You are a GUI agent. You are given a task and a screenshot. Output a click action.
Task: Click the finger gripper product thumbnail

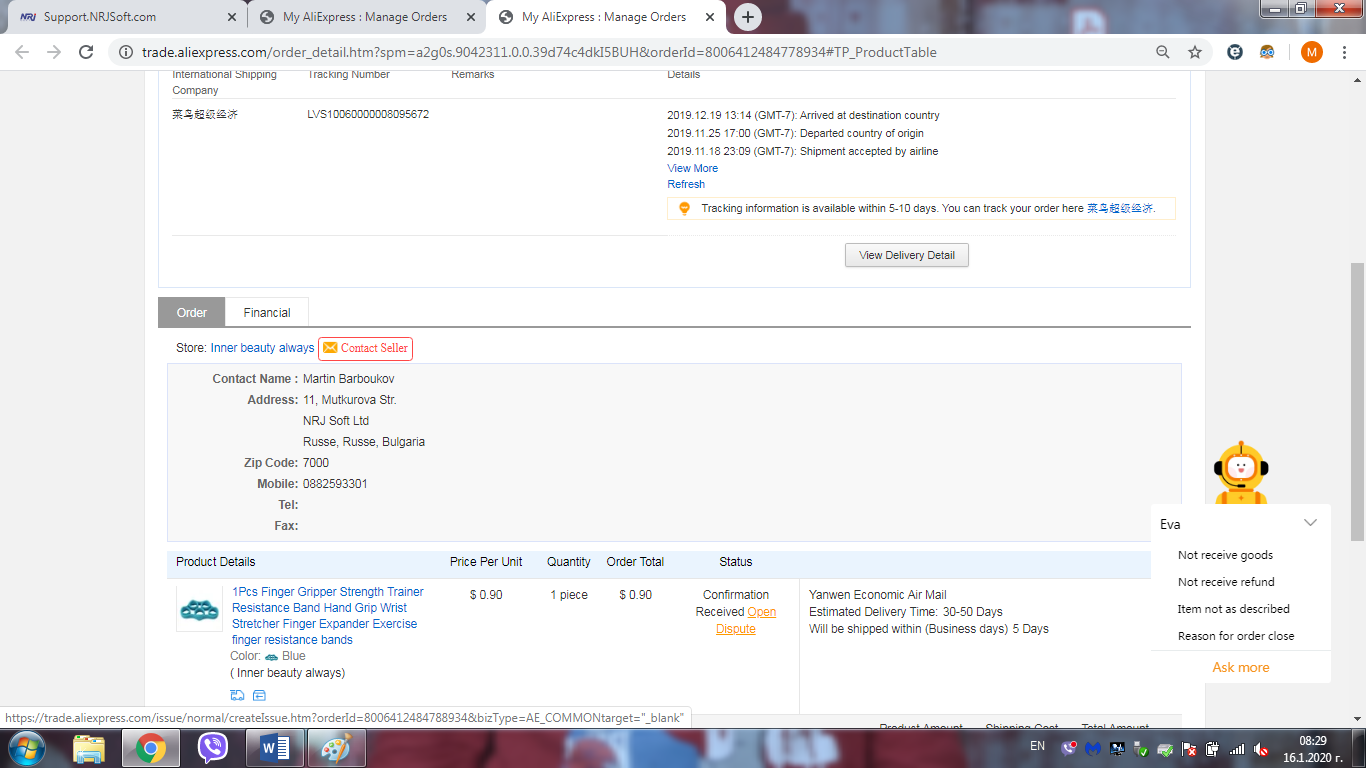click(x=199, y=609)
